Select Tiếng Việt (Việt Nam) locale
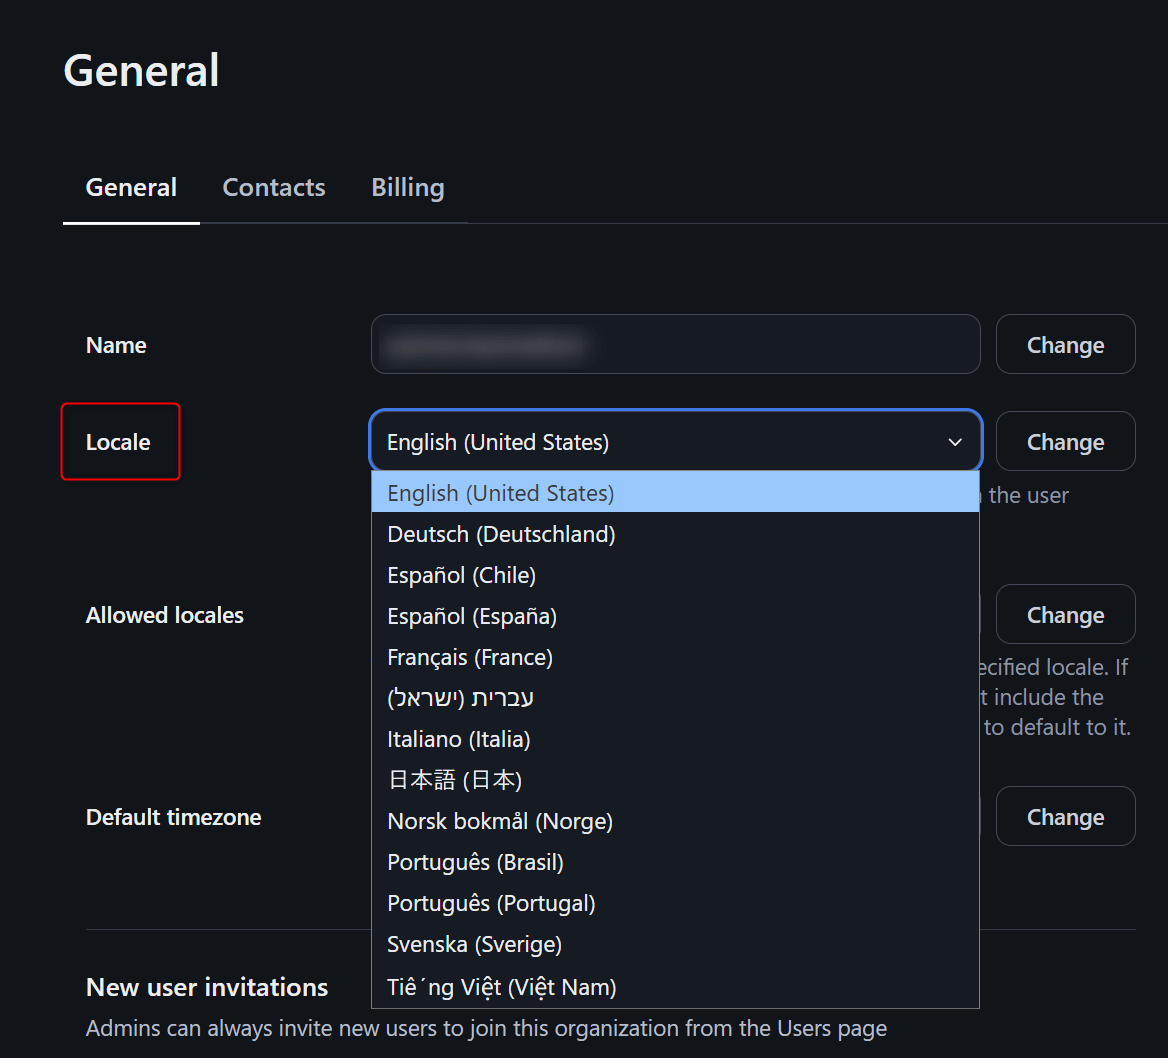The image size is (1168, 1058). pyautogui.click(x=502, y=987)
